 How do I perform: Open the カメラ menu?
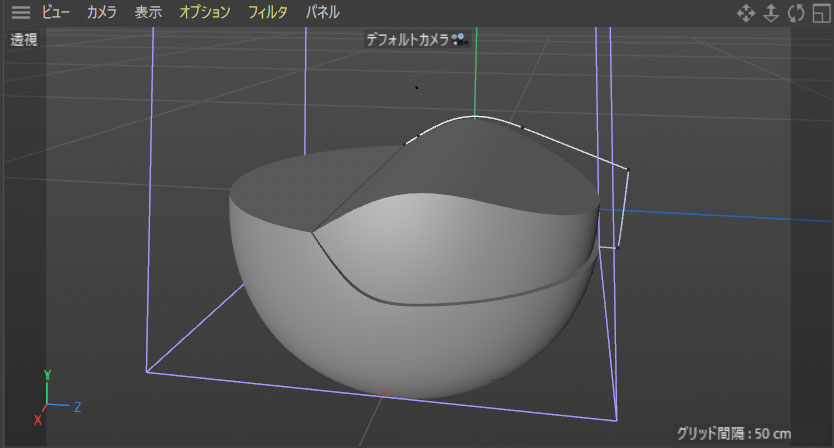101,13
